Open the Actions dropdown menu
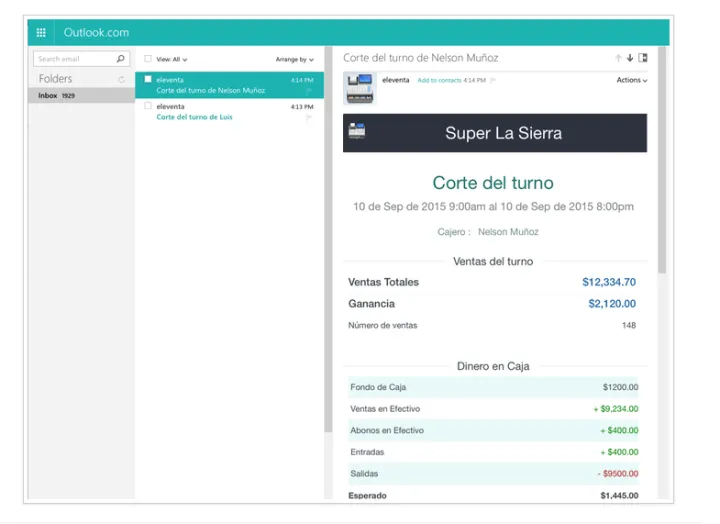This screenshot has height=524, width=720. [631, 80]
